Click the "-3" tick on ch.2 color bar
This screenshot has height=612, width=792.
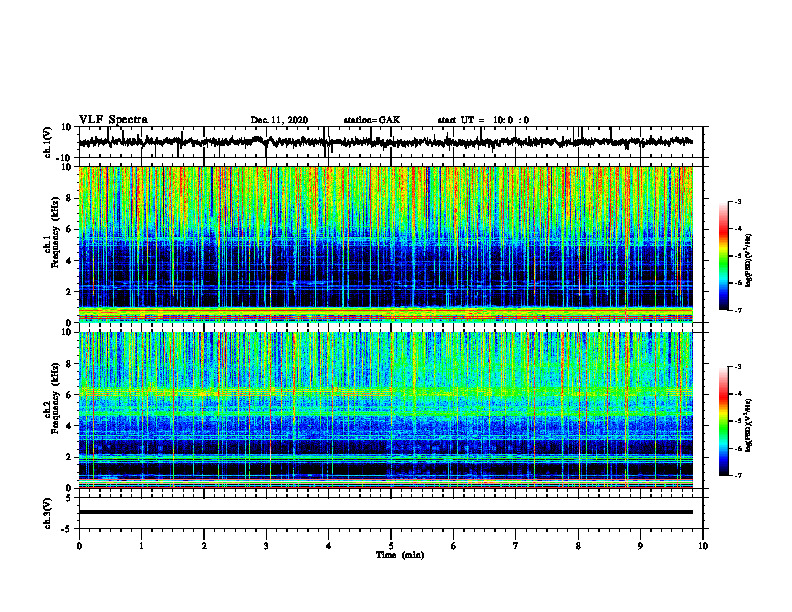tap(738, 367)
